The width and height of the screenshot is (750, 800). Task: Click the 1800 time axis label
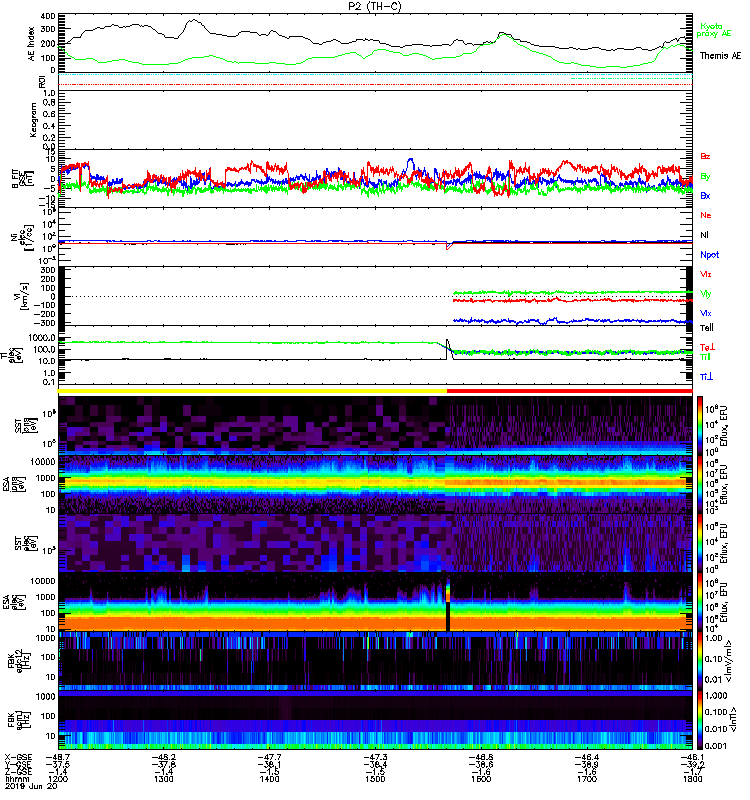point(692,779)
